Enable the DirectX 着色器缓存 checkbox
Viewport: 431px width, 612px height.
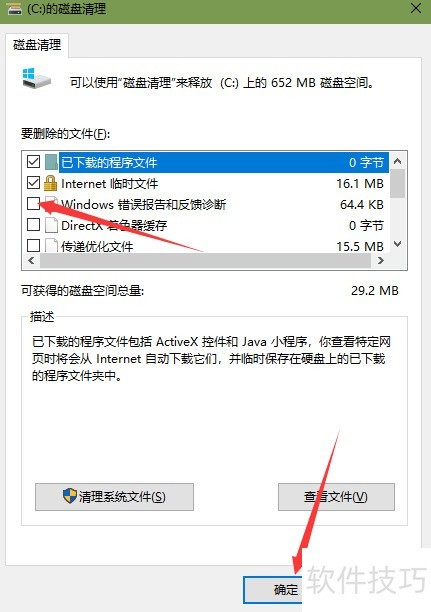coord(33,224)
